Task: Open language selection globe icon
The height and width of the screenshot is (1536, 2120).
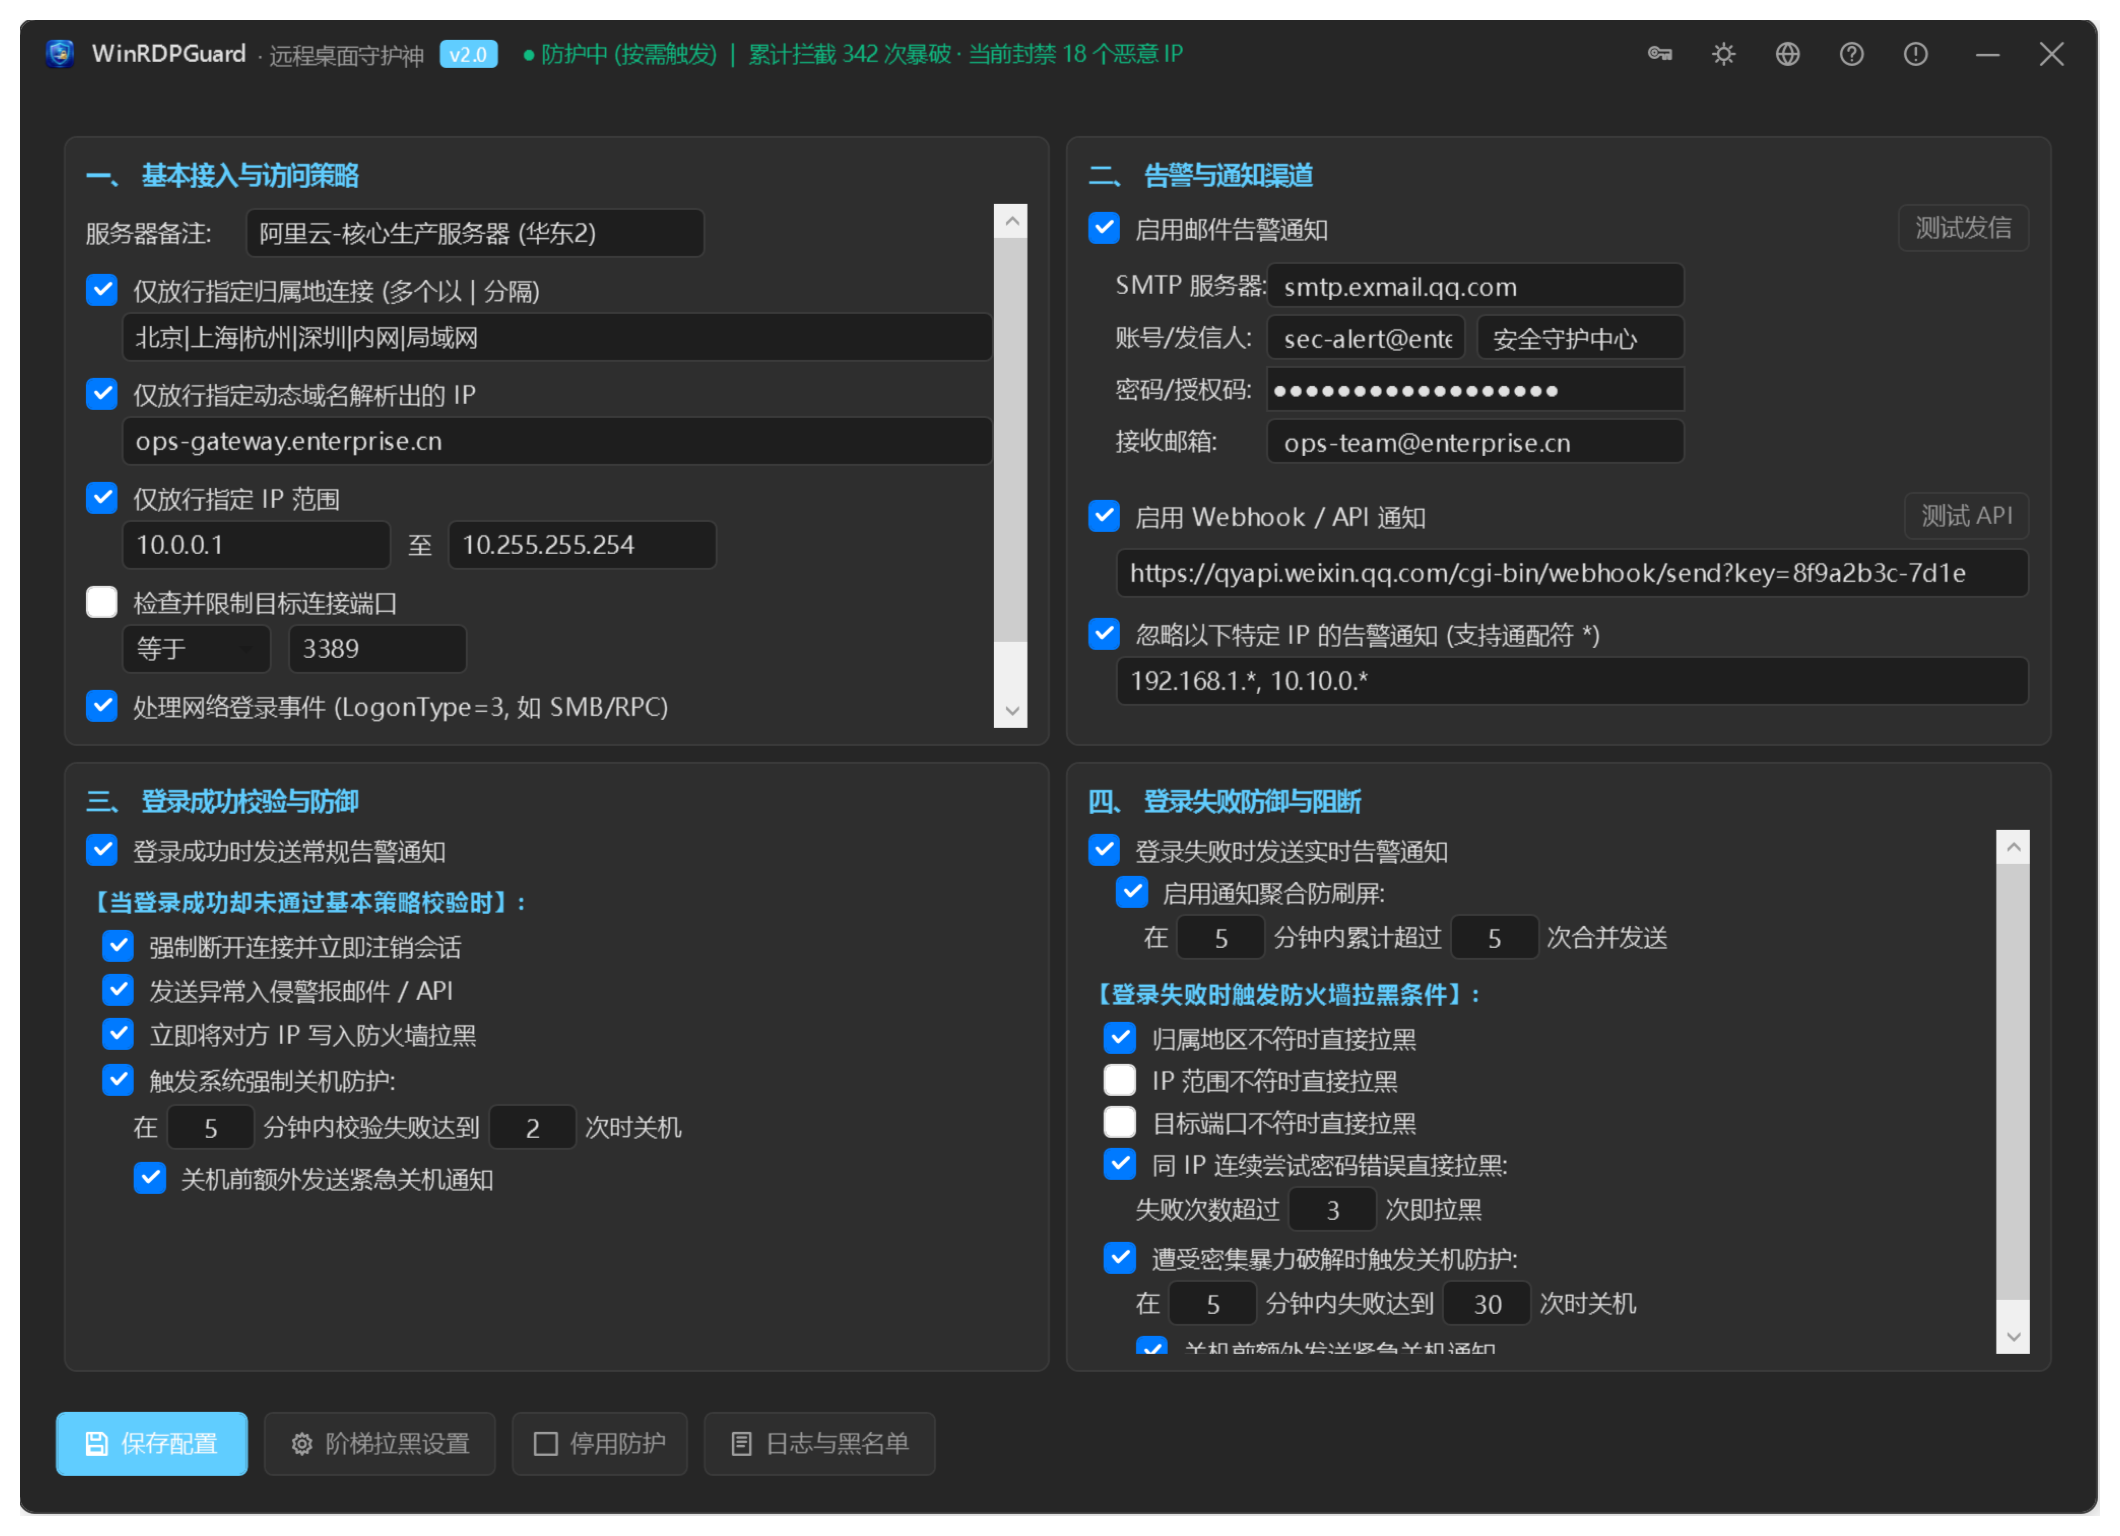Action: tap(1787, 54)
